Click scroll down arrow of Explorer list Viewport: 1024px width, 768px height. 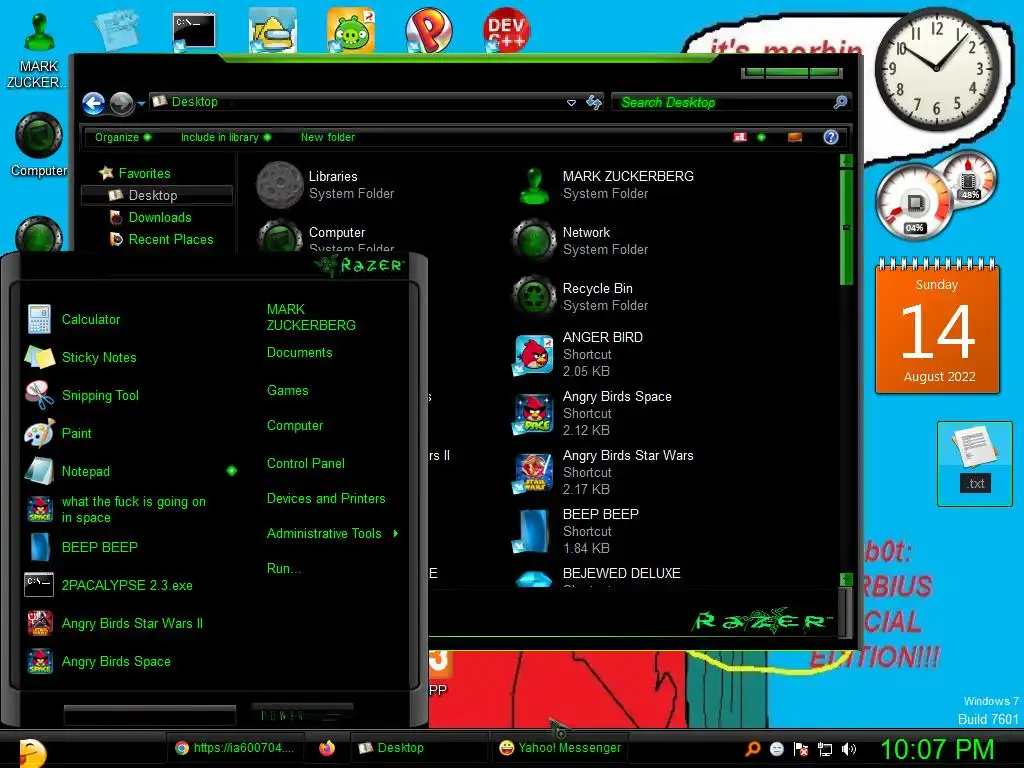pos(846,579)
